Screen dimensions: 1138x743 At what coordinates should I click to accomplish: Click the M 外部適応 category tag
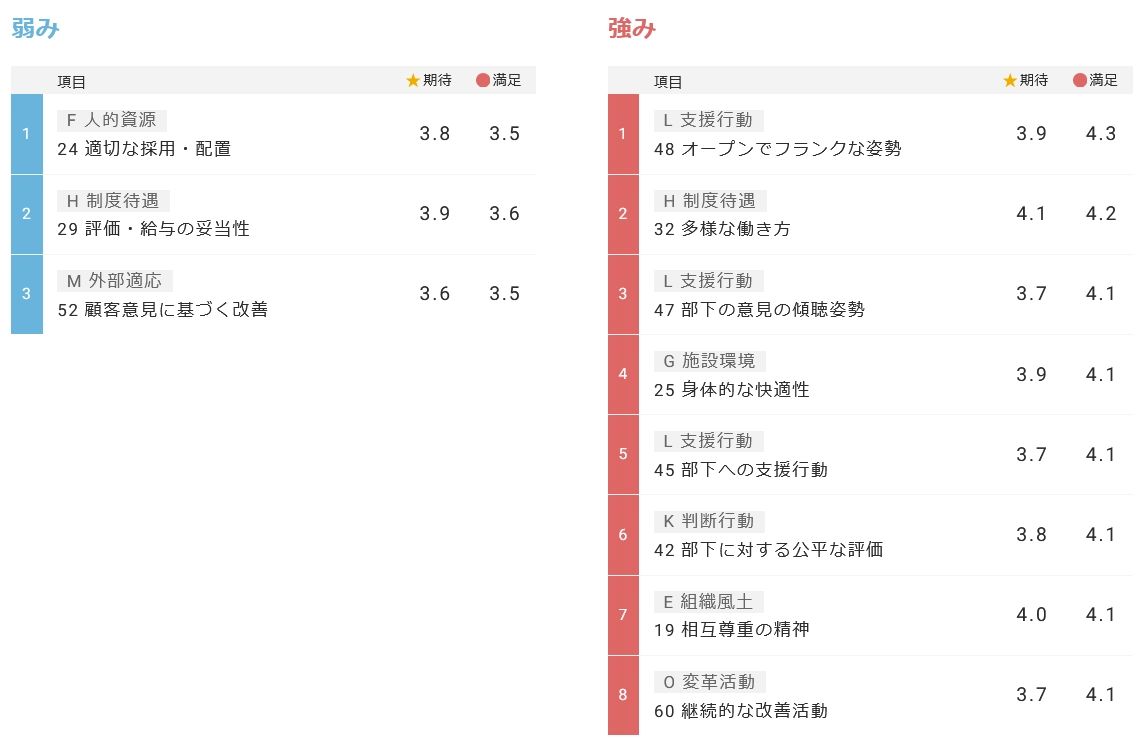[113, 281]
